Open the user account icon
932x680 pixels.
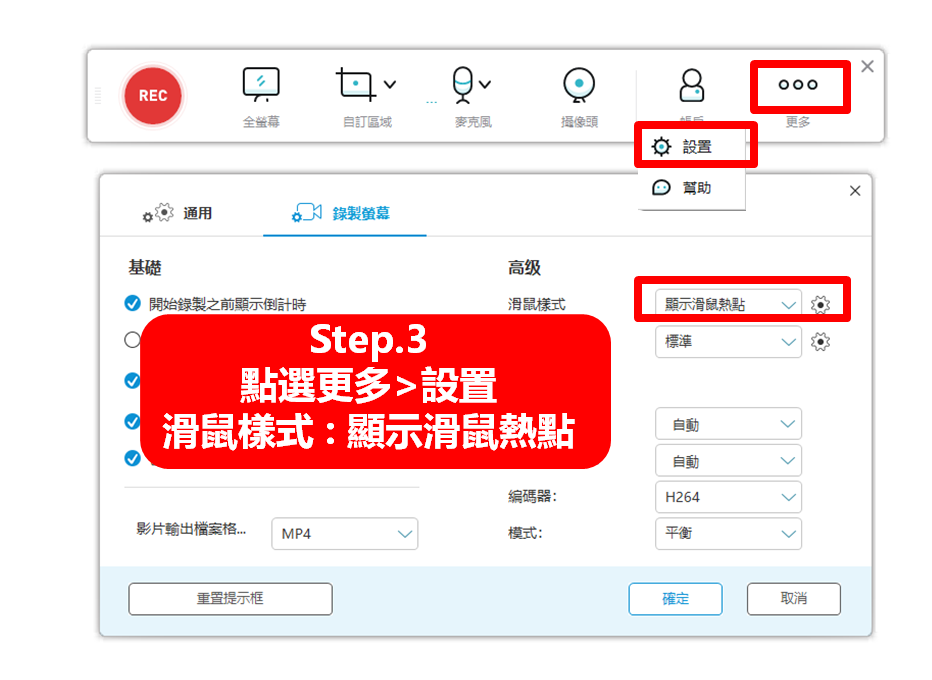[691, 85]
